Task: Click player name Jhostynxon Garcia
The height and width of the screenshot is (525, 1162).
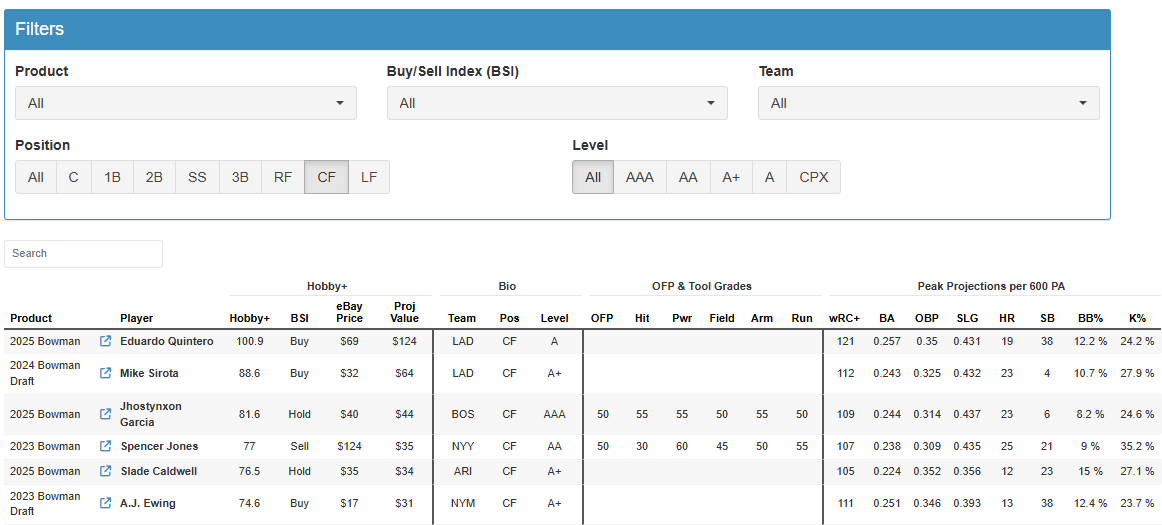Action: coord(150,414)
